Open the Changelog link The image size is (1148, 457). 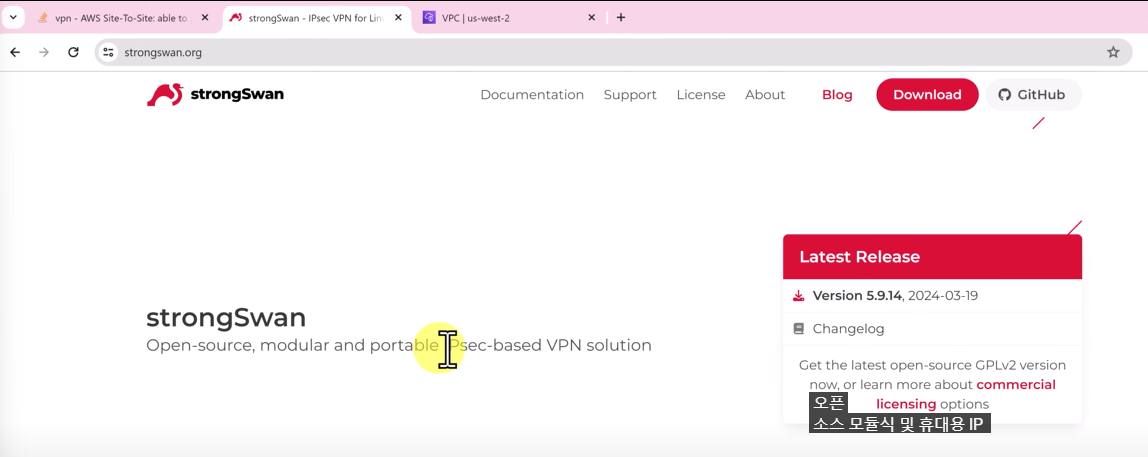pos(848,329)
